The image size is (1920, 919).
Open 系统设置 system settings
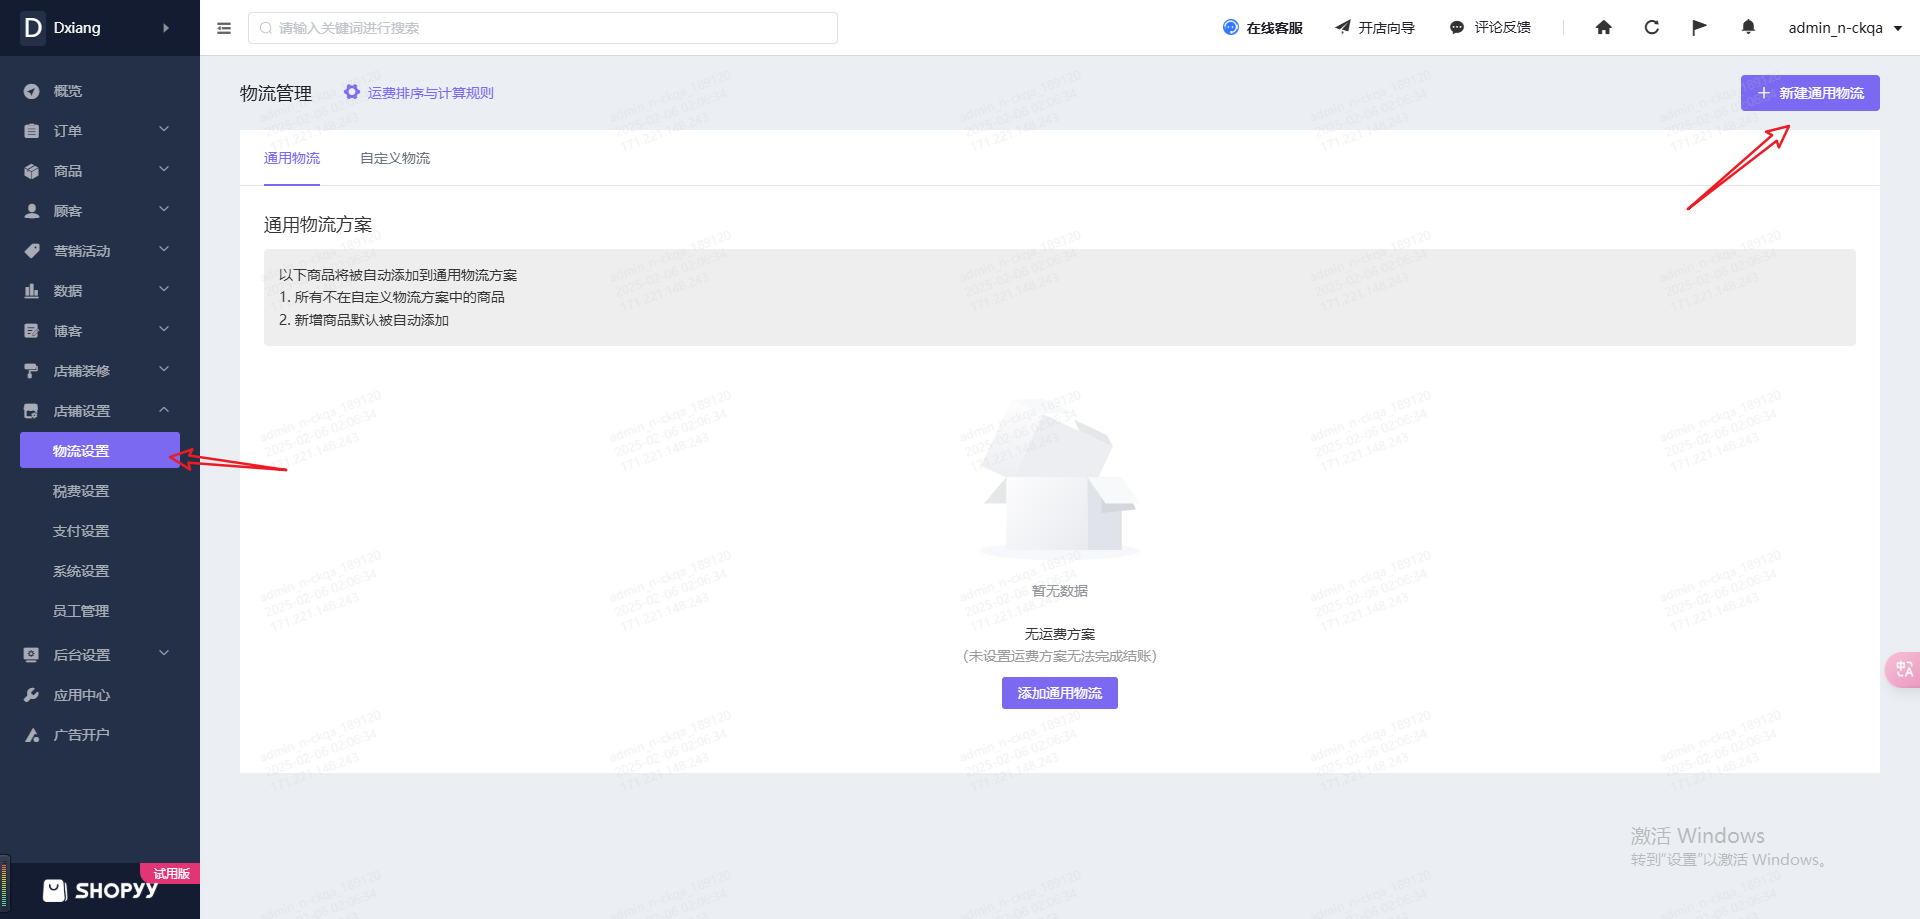click(x=81, y=571)
